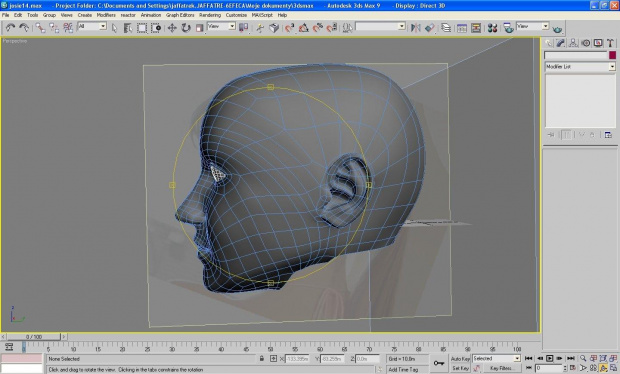Click the large Set Keys key button
The image size is (620, 374).
pyautogui.click(x=438, y=363)
